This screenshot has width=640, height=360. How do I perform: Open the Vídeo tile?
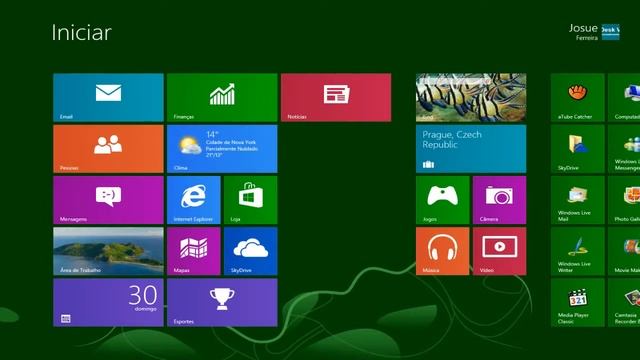click(500, 251)
